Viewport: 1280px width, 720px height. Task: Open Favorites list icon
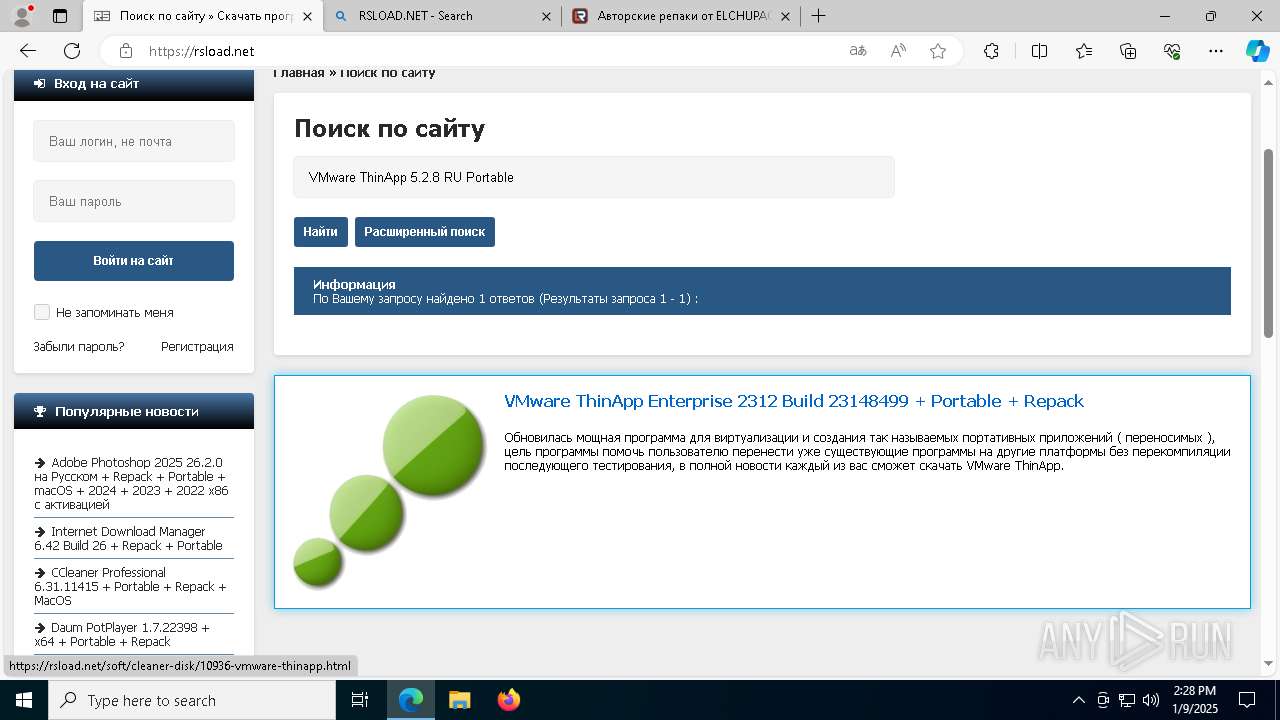1084,51
